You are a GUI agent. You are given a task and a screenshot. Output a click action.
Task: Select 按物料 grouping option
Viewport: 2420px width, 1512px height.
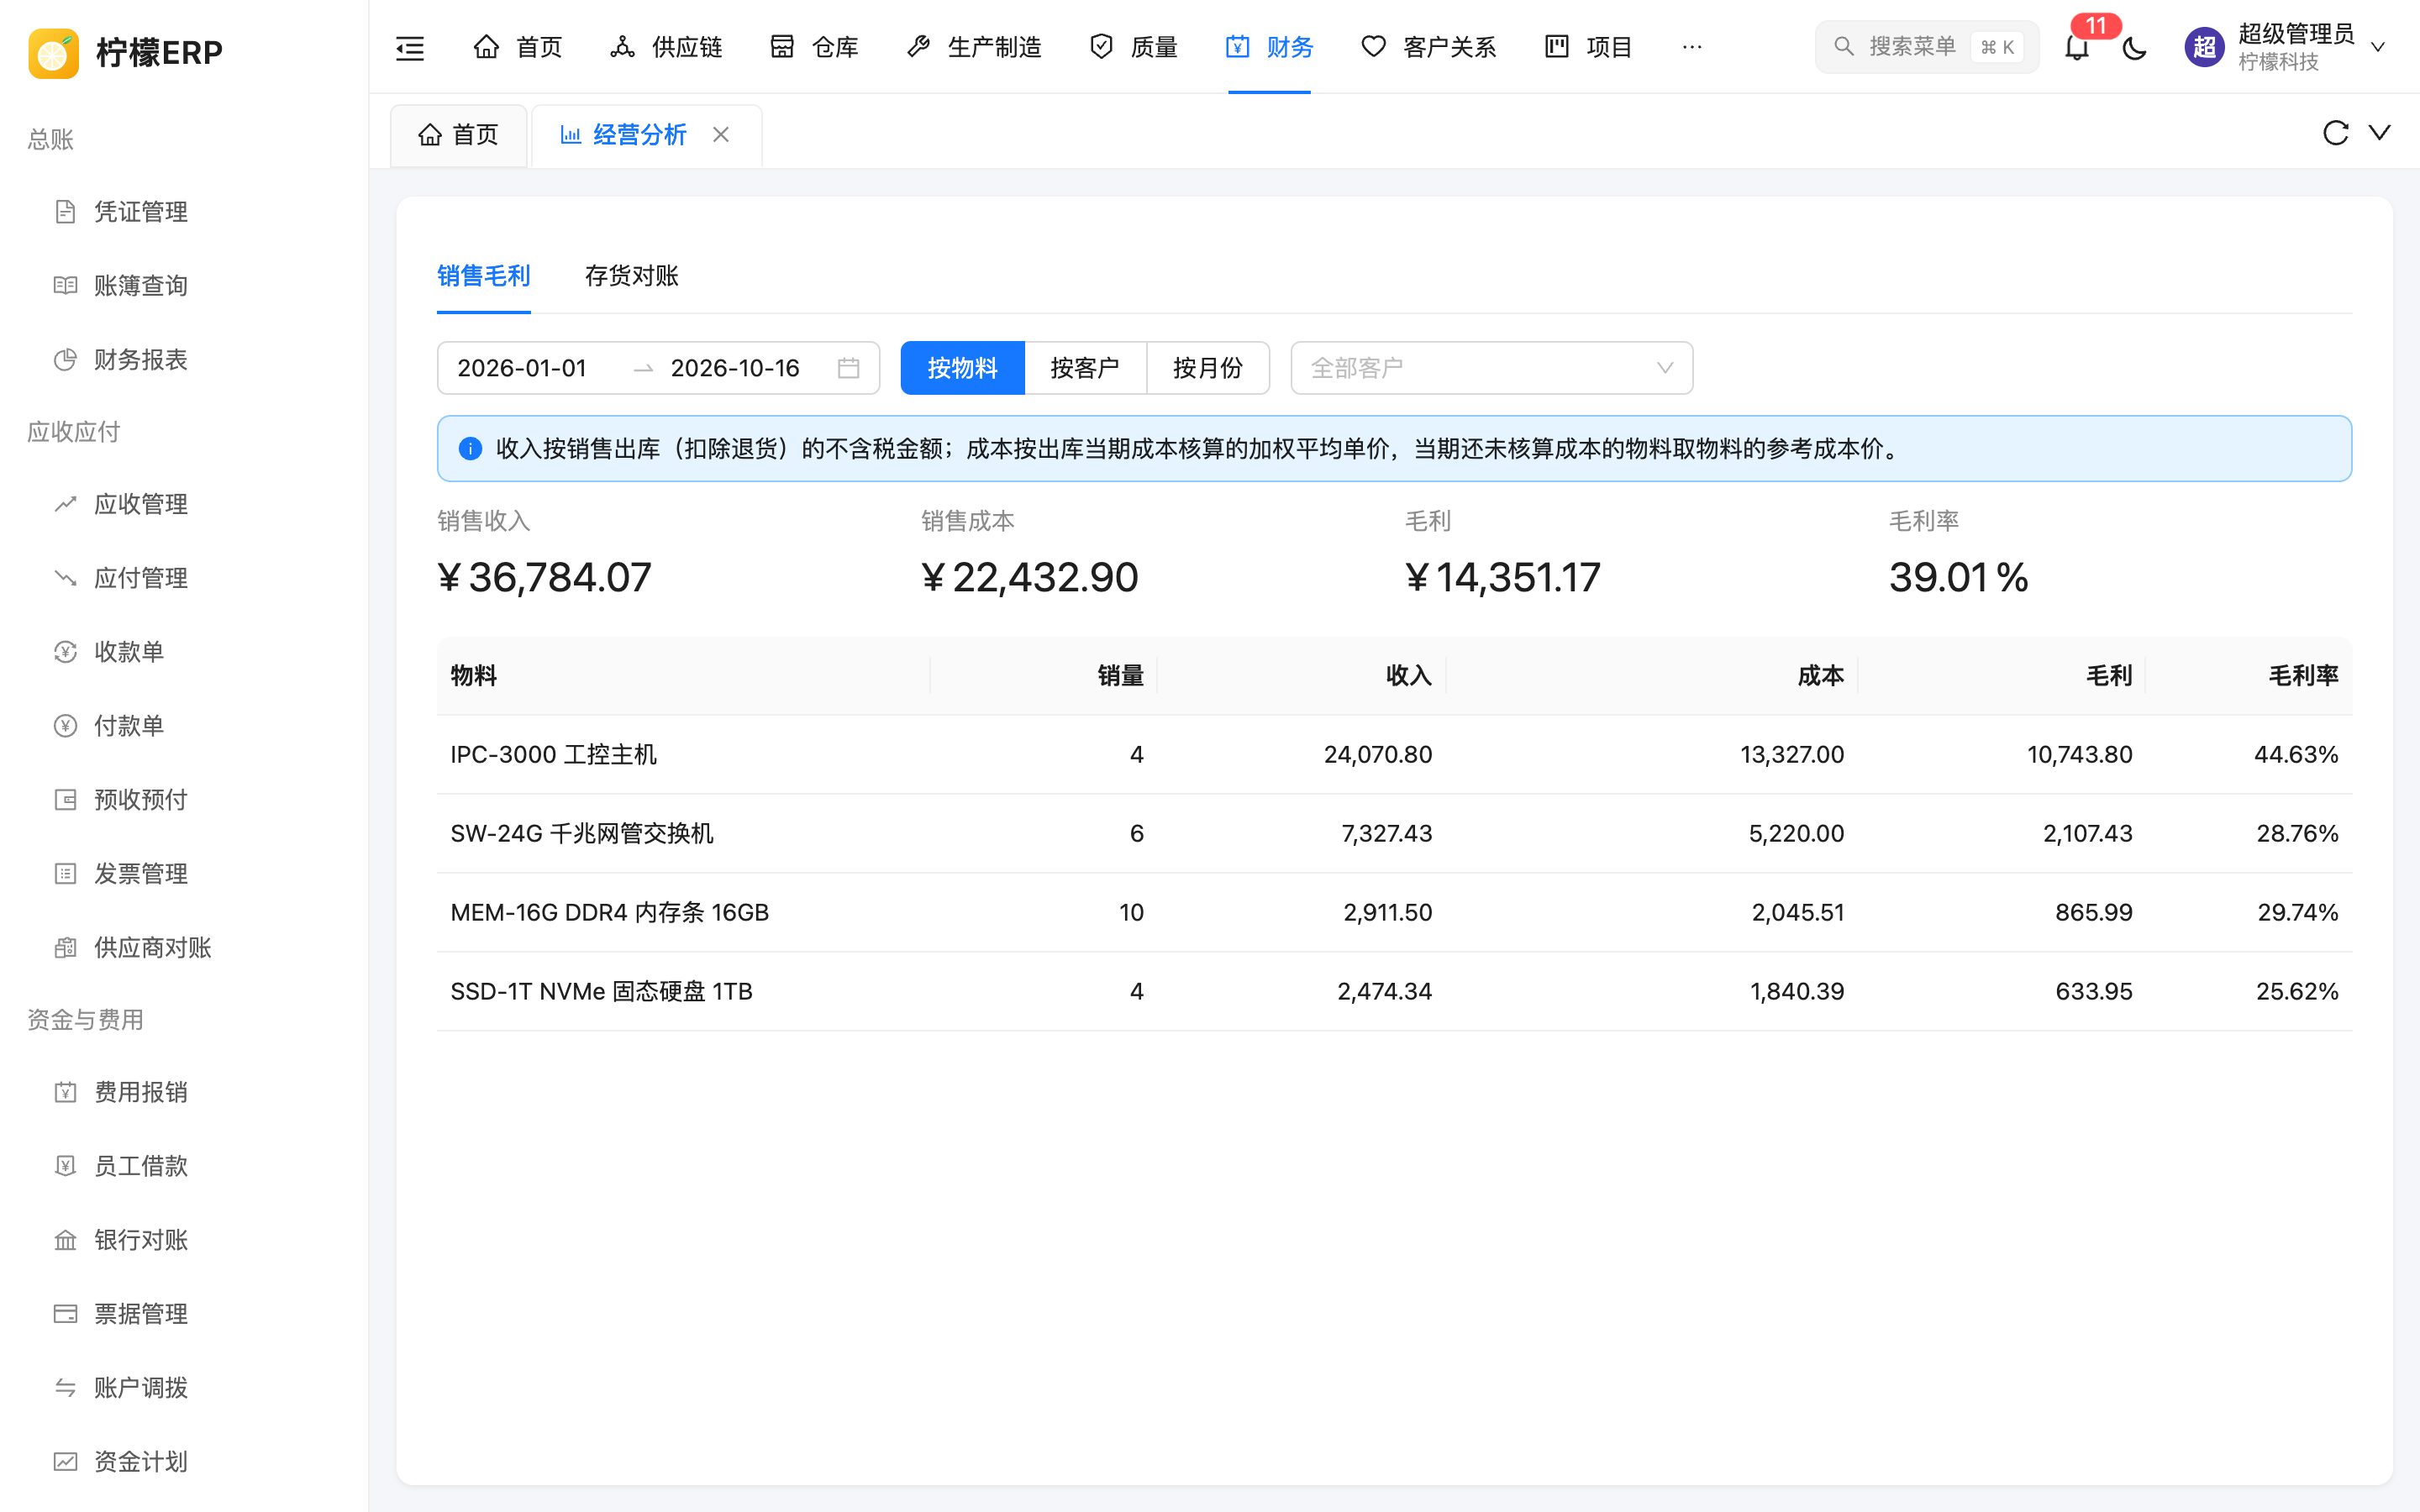[962, 368]
